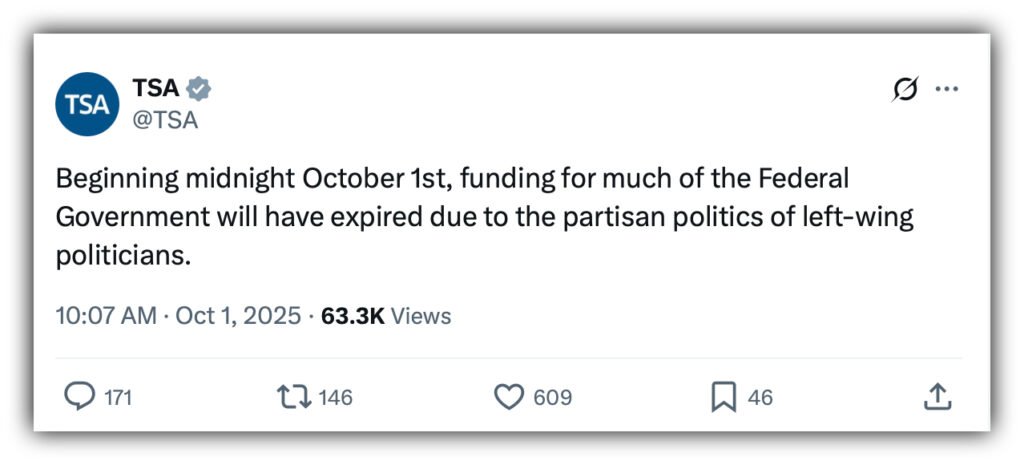This screenshot has height=465, width=1024.
Task: Open the @TSA handle link
Action: coord(165,120)
